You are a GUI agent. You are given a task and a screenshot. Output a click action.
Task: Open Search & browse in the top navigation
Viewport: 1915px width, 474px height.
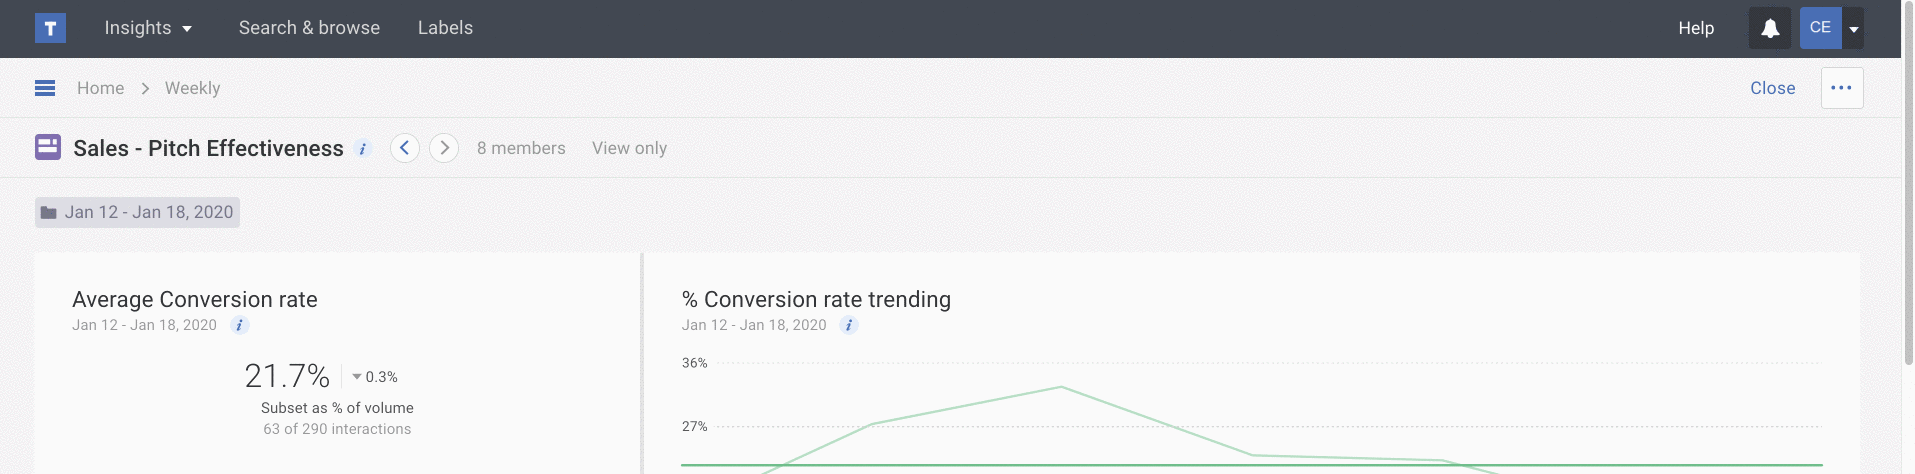(x=309, y=28)
